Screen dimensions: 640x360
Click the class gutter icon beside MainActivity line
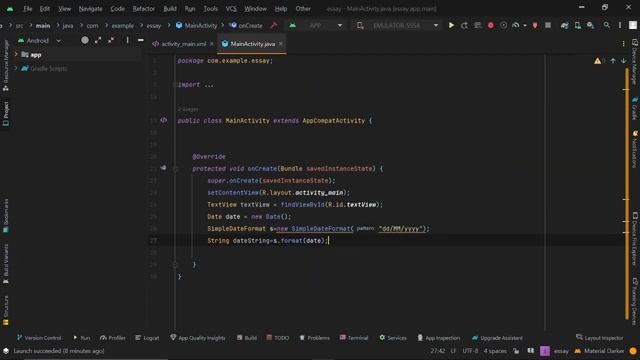tap(163, 120)
